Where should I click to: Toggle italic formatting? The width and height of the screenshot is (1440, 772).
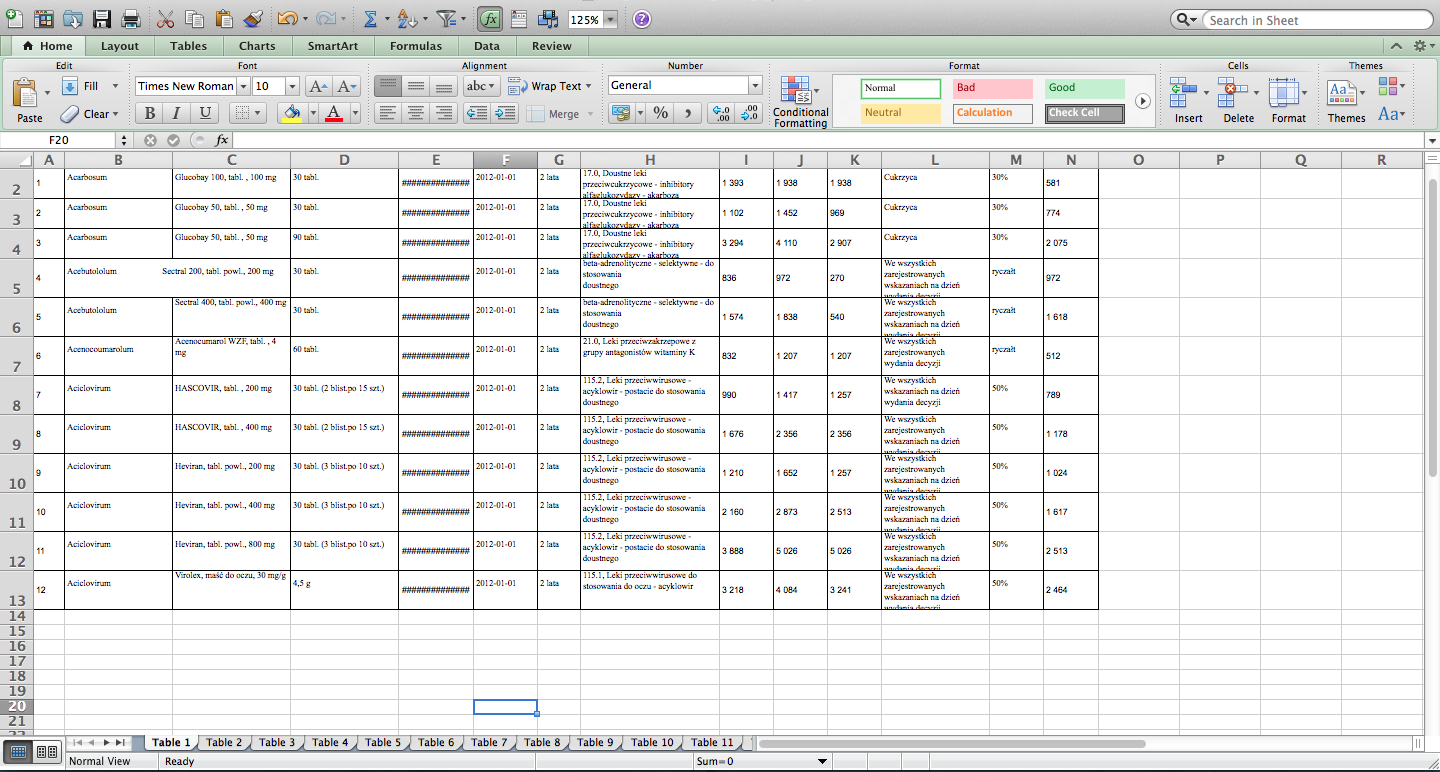(x=174, y=113)
